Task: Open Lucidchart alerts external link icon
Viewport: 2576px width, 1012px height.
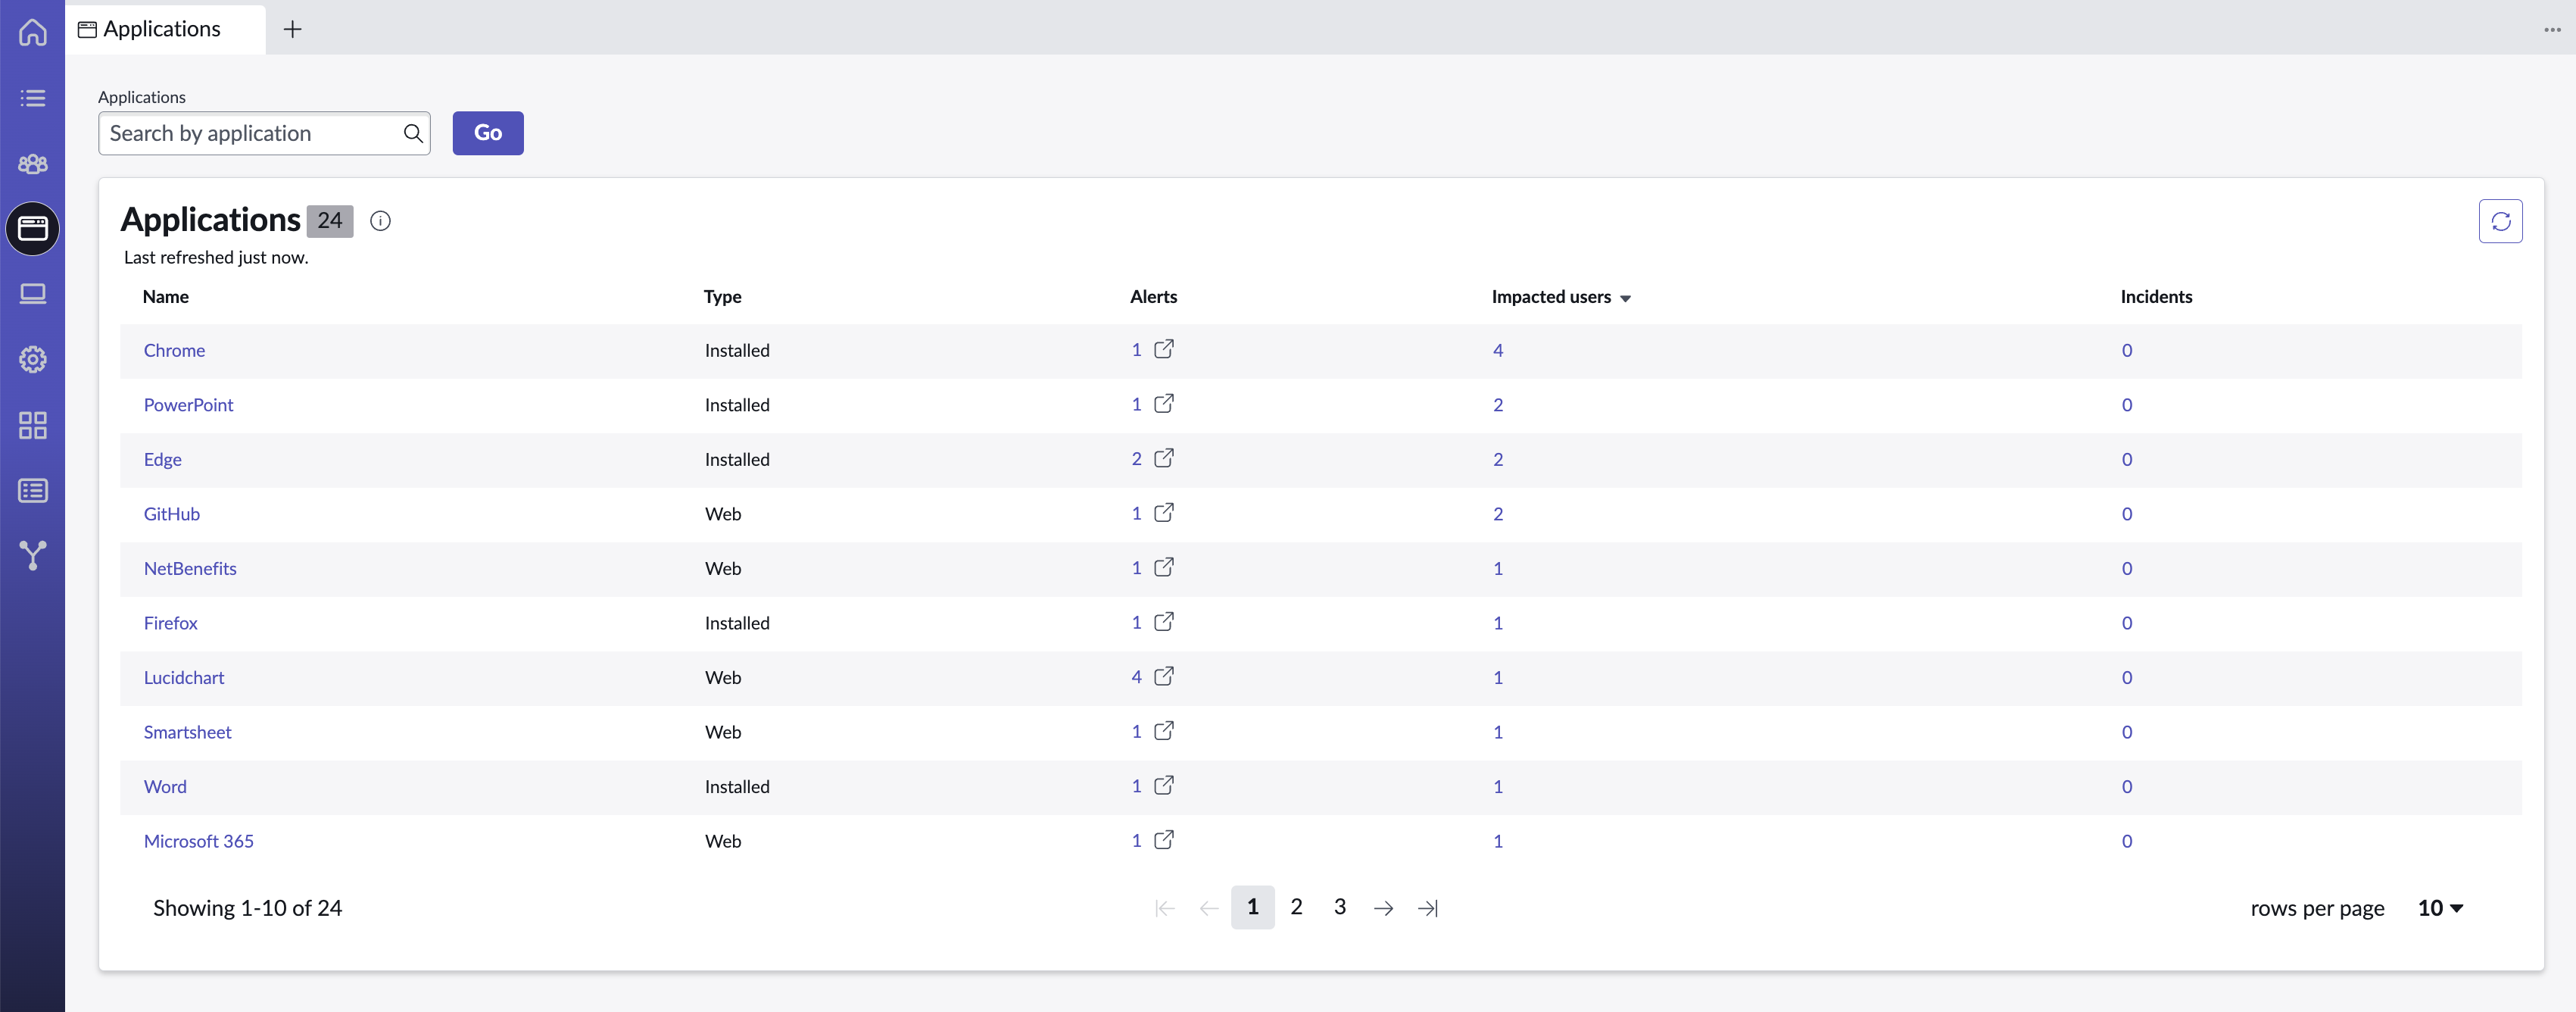Action: point(1164,676)
